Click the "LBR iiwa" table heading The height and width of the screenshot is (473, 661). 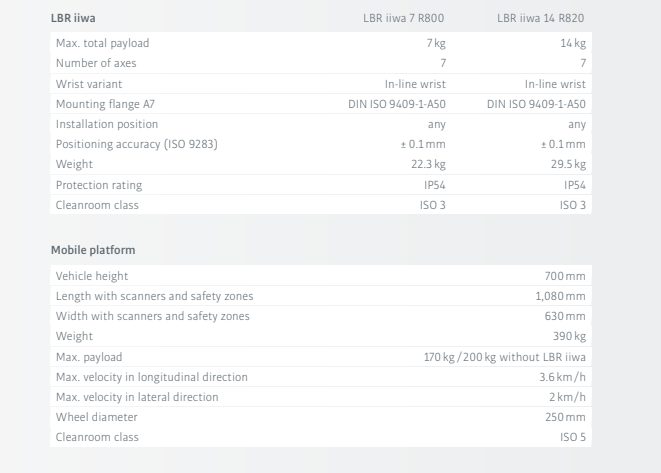point(74,19)
